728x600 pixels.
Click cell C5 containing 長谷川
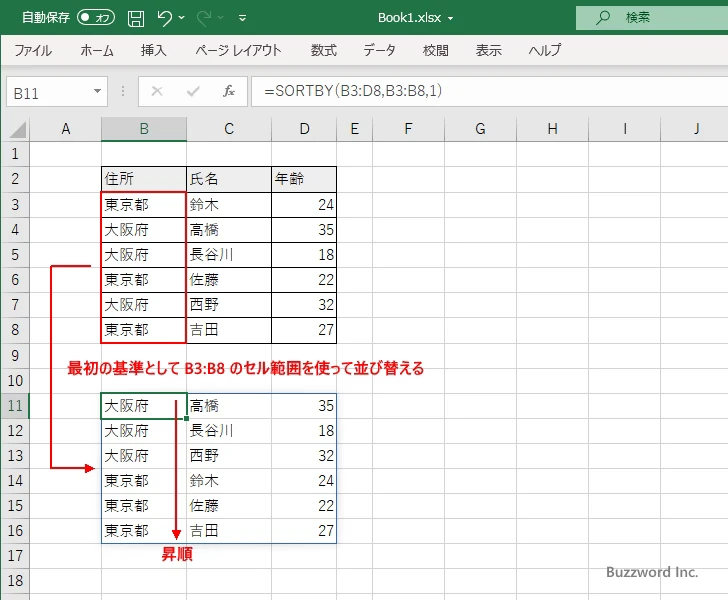point(229,255)
